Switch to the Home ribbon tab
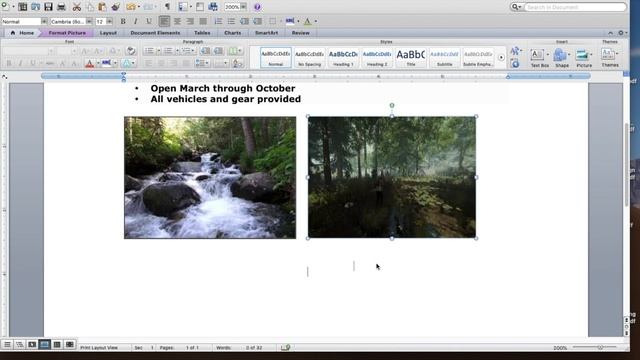Image resolution: width=640 pixels, height=360 pixels. 23,33
